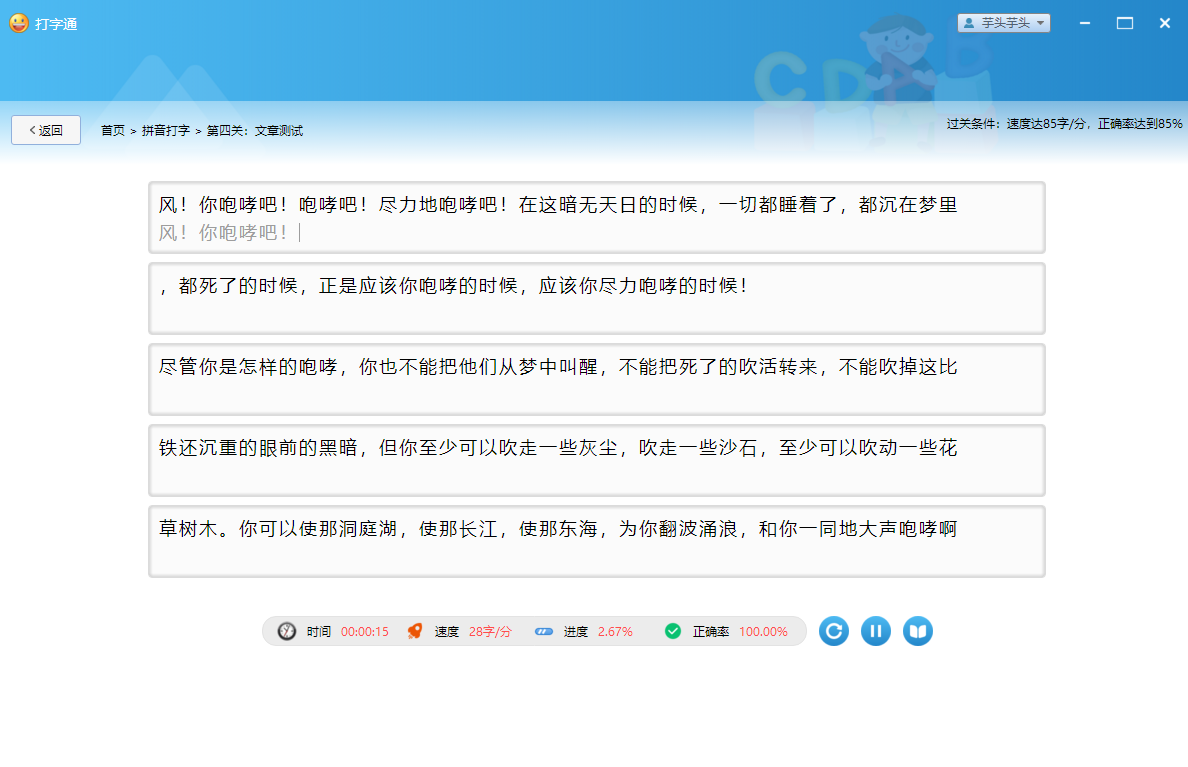Click the 返回 back button
Viewport: 1188px width, 767px height.
[46, 130]
